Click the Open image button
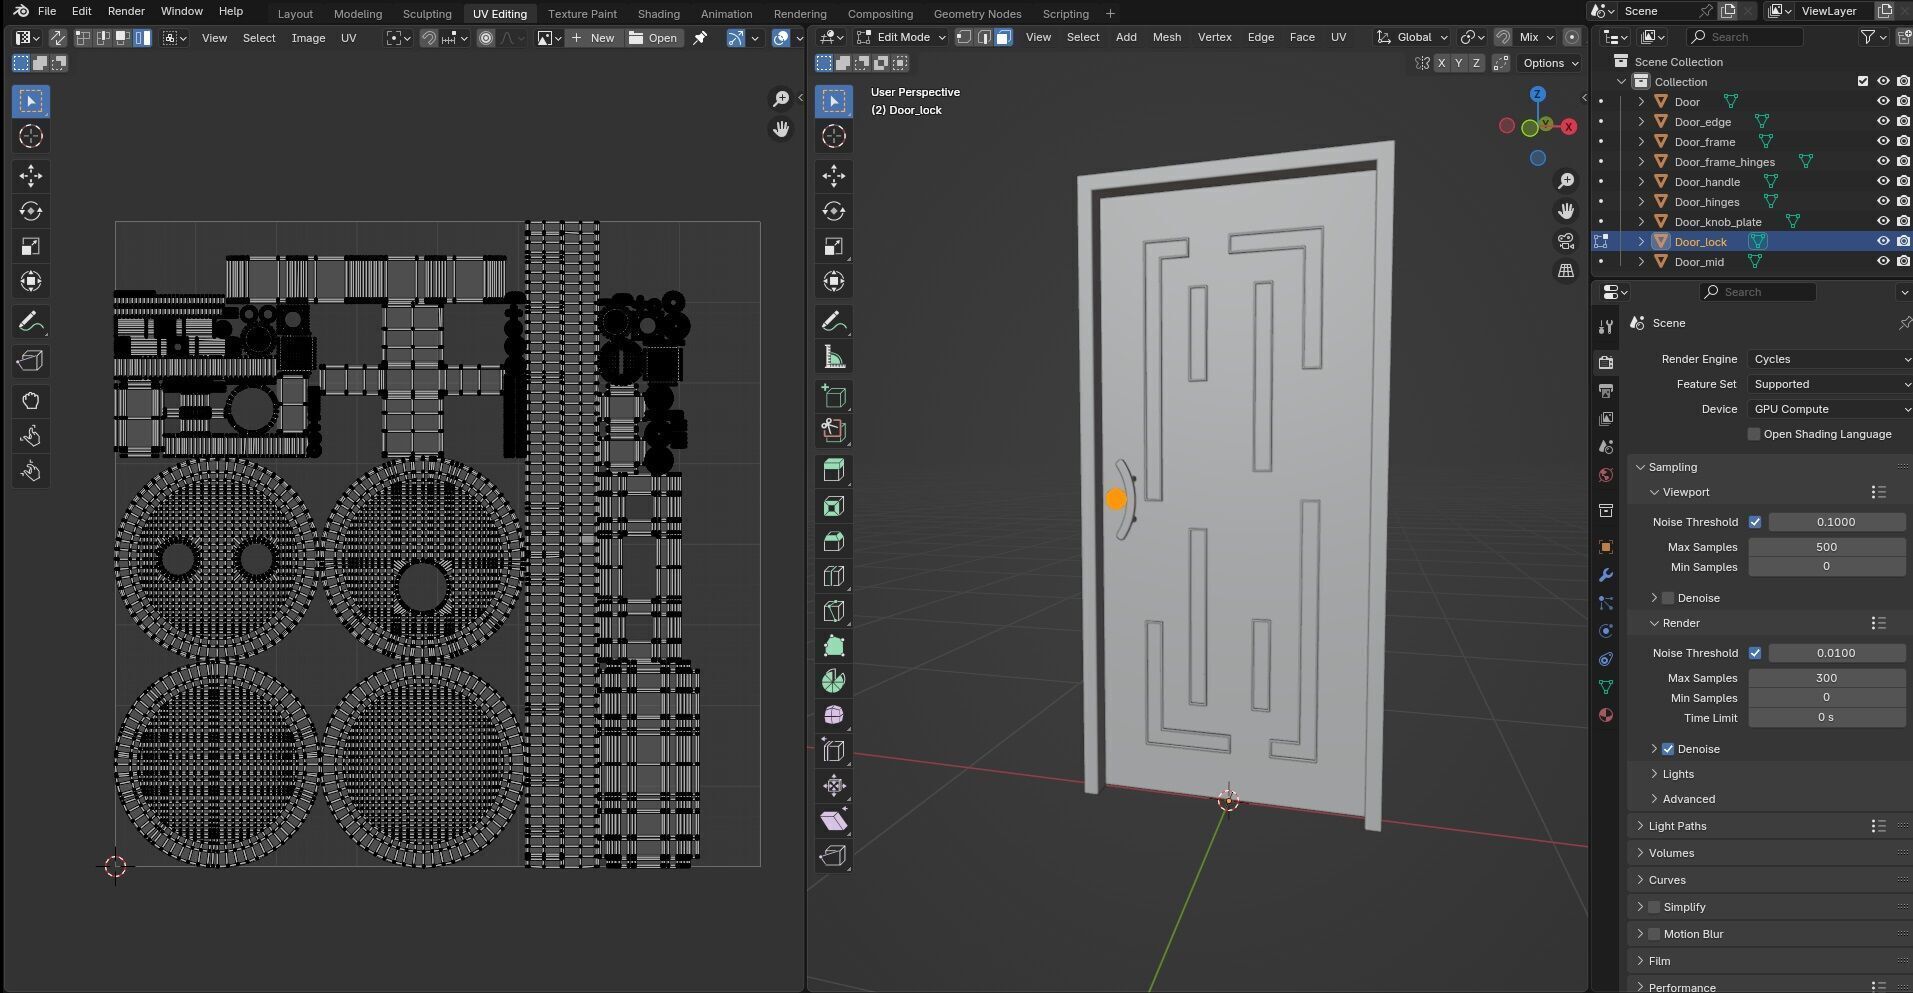Screen dimensions: 1913x993 [x=653, y=38]
